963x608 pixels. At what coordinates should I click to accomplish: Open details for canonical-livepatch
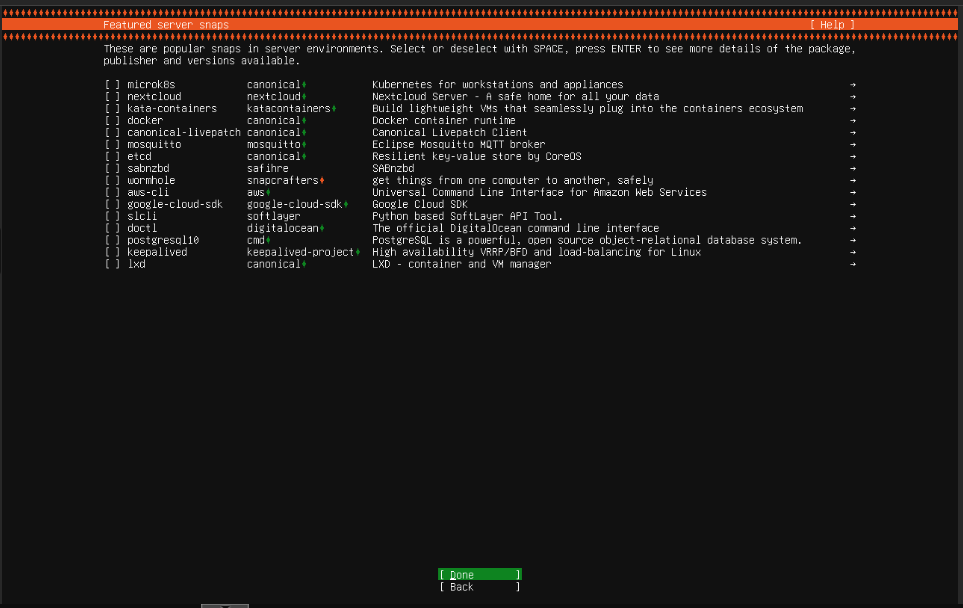point(852,132)
